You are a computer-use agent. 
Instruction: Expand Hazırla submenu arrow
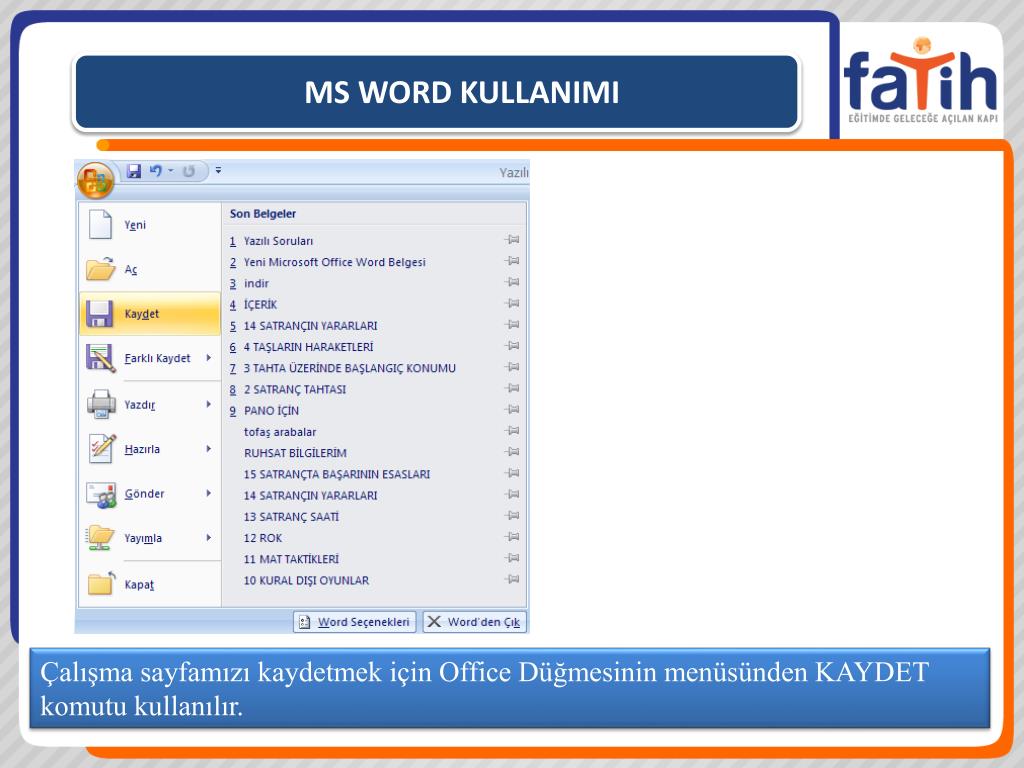point(209,449)
